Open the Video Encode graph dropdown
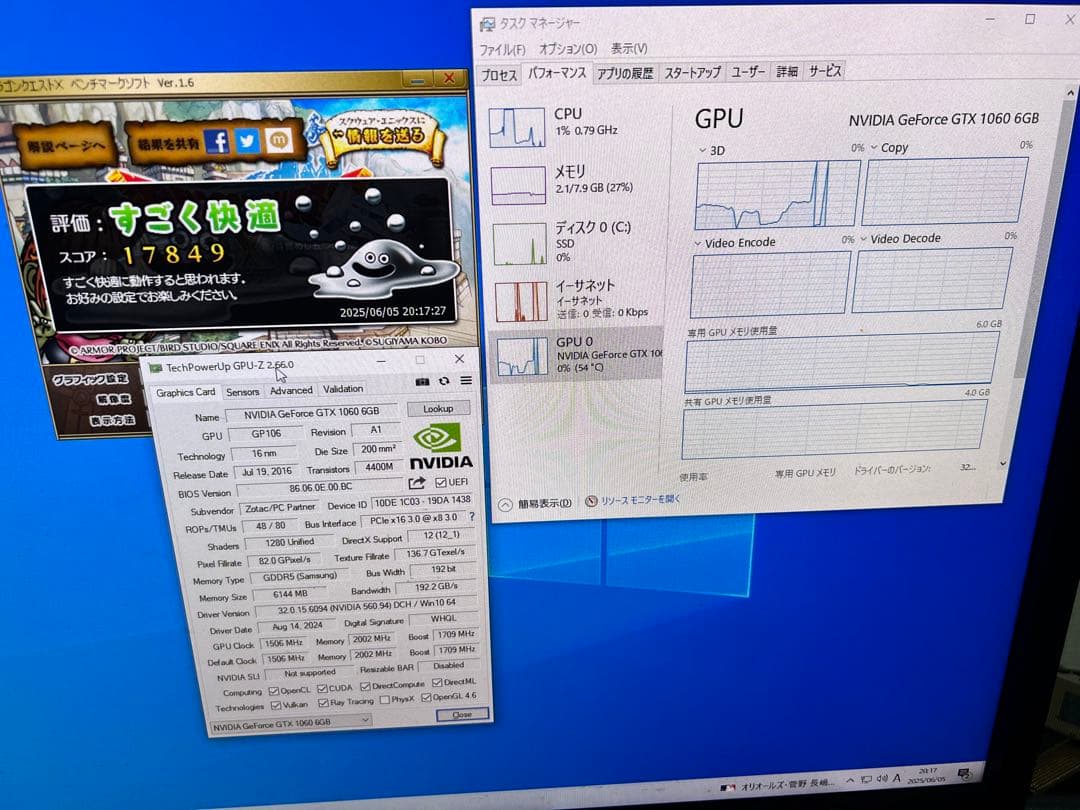 click(698, 243)
